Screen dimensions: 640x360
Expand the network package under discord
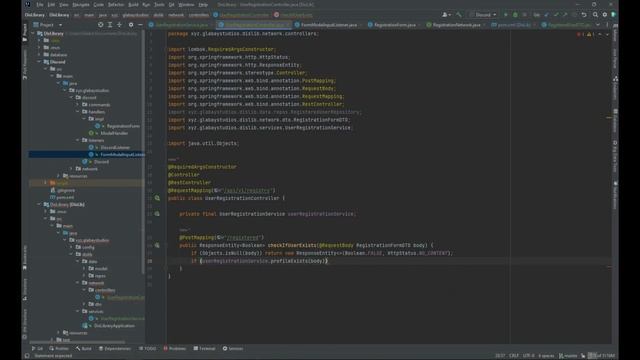pyautogui.click(x=71, y=169)
